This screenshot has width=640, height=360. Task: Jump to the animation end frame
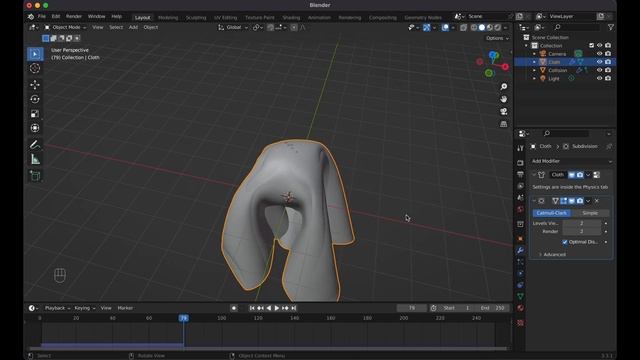click(x=293, y=308)
